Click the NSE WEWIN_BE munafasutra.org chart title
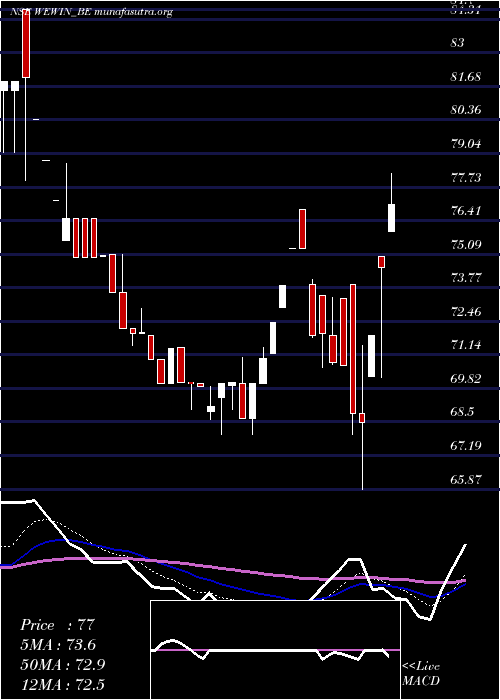The width and height of the screenshot is (500, 700). 91,12
